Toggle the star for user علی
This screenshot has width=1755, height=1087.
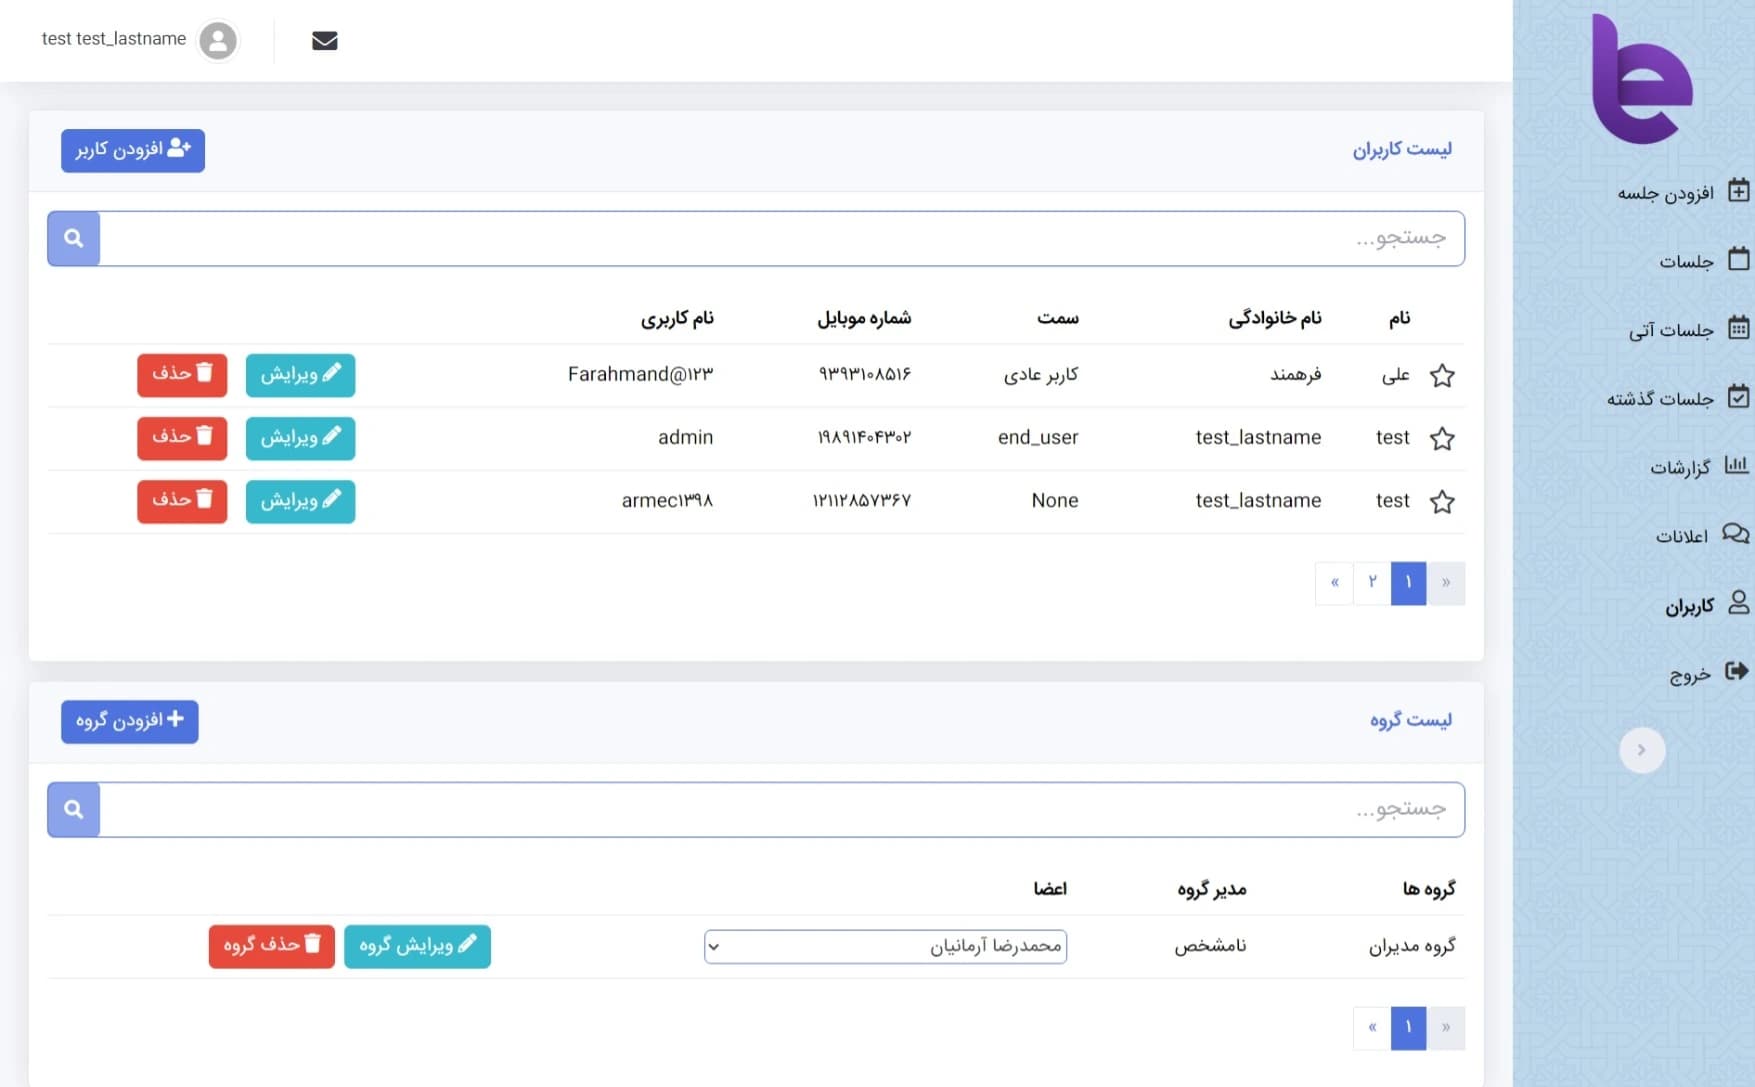pyautogui.click(x=1442, y=376)
